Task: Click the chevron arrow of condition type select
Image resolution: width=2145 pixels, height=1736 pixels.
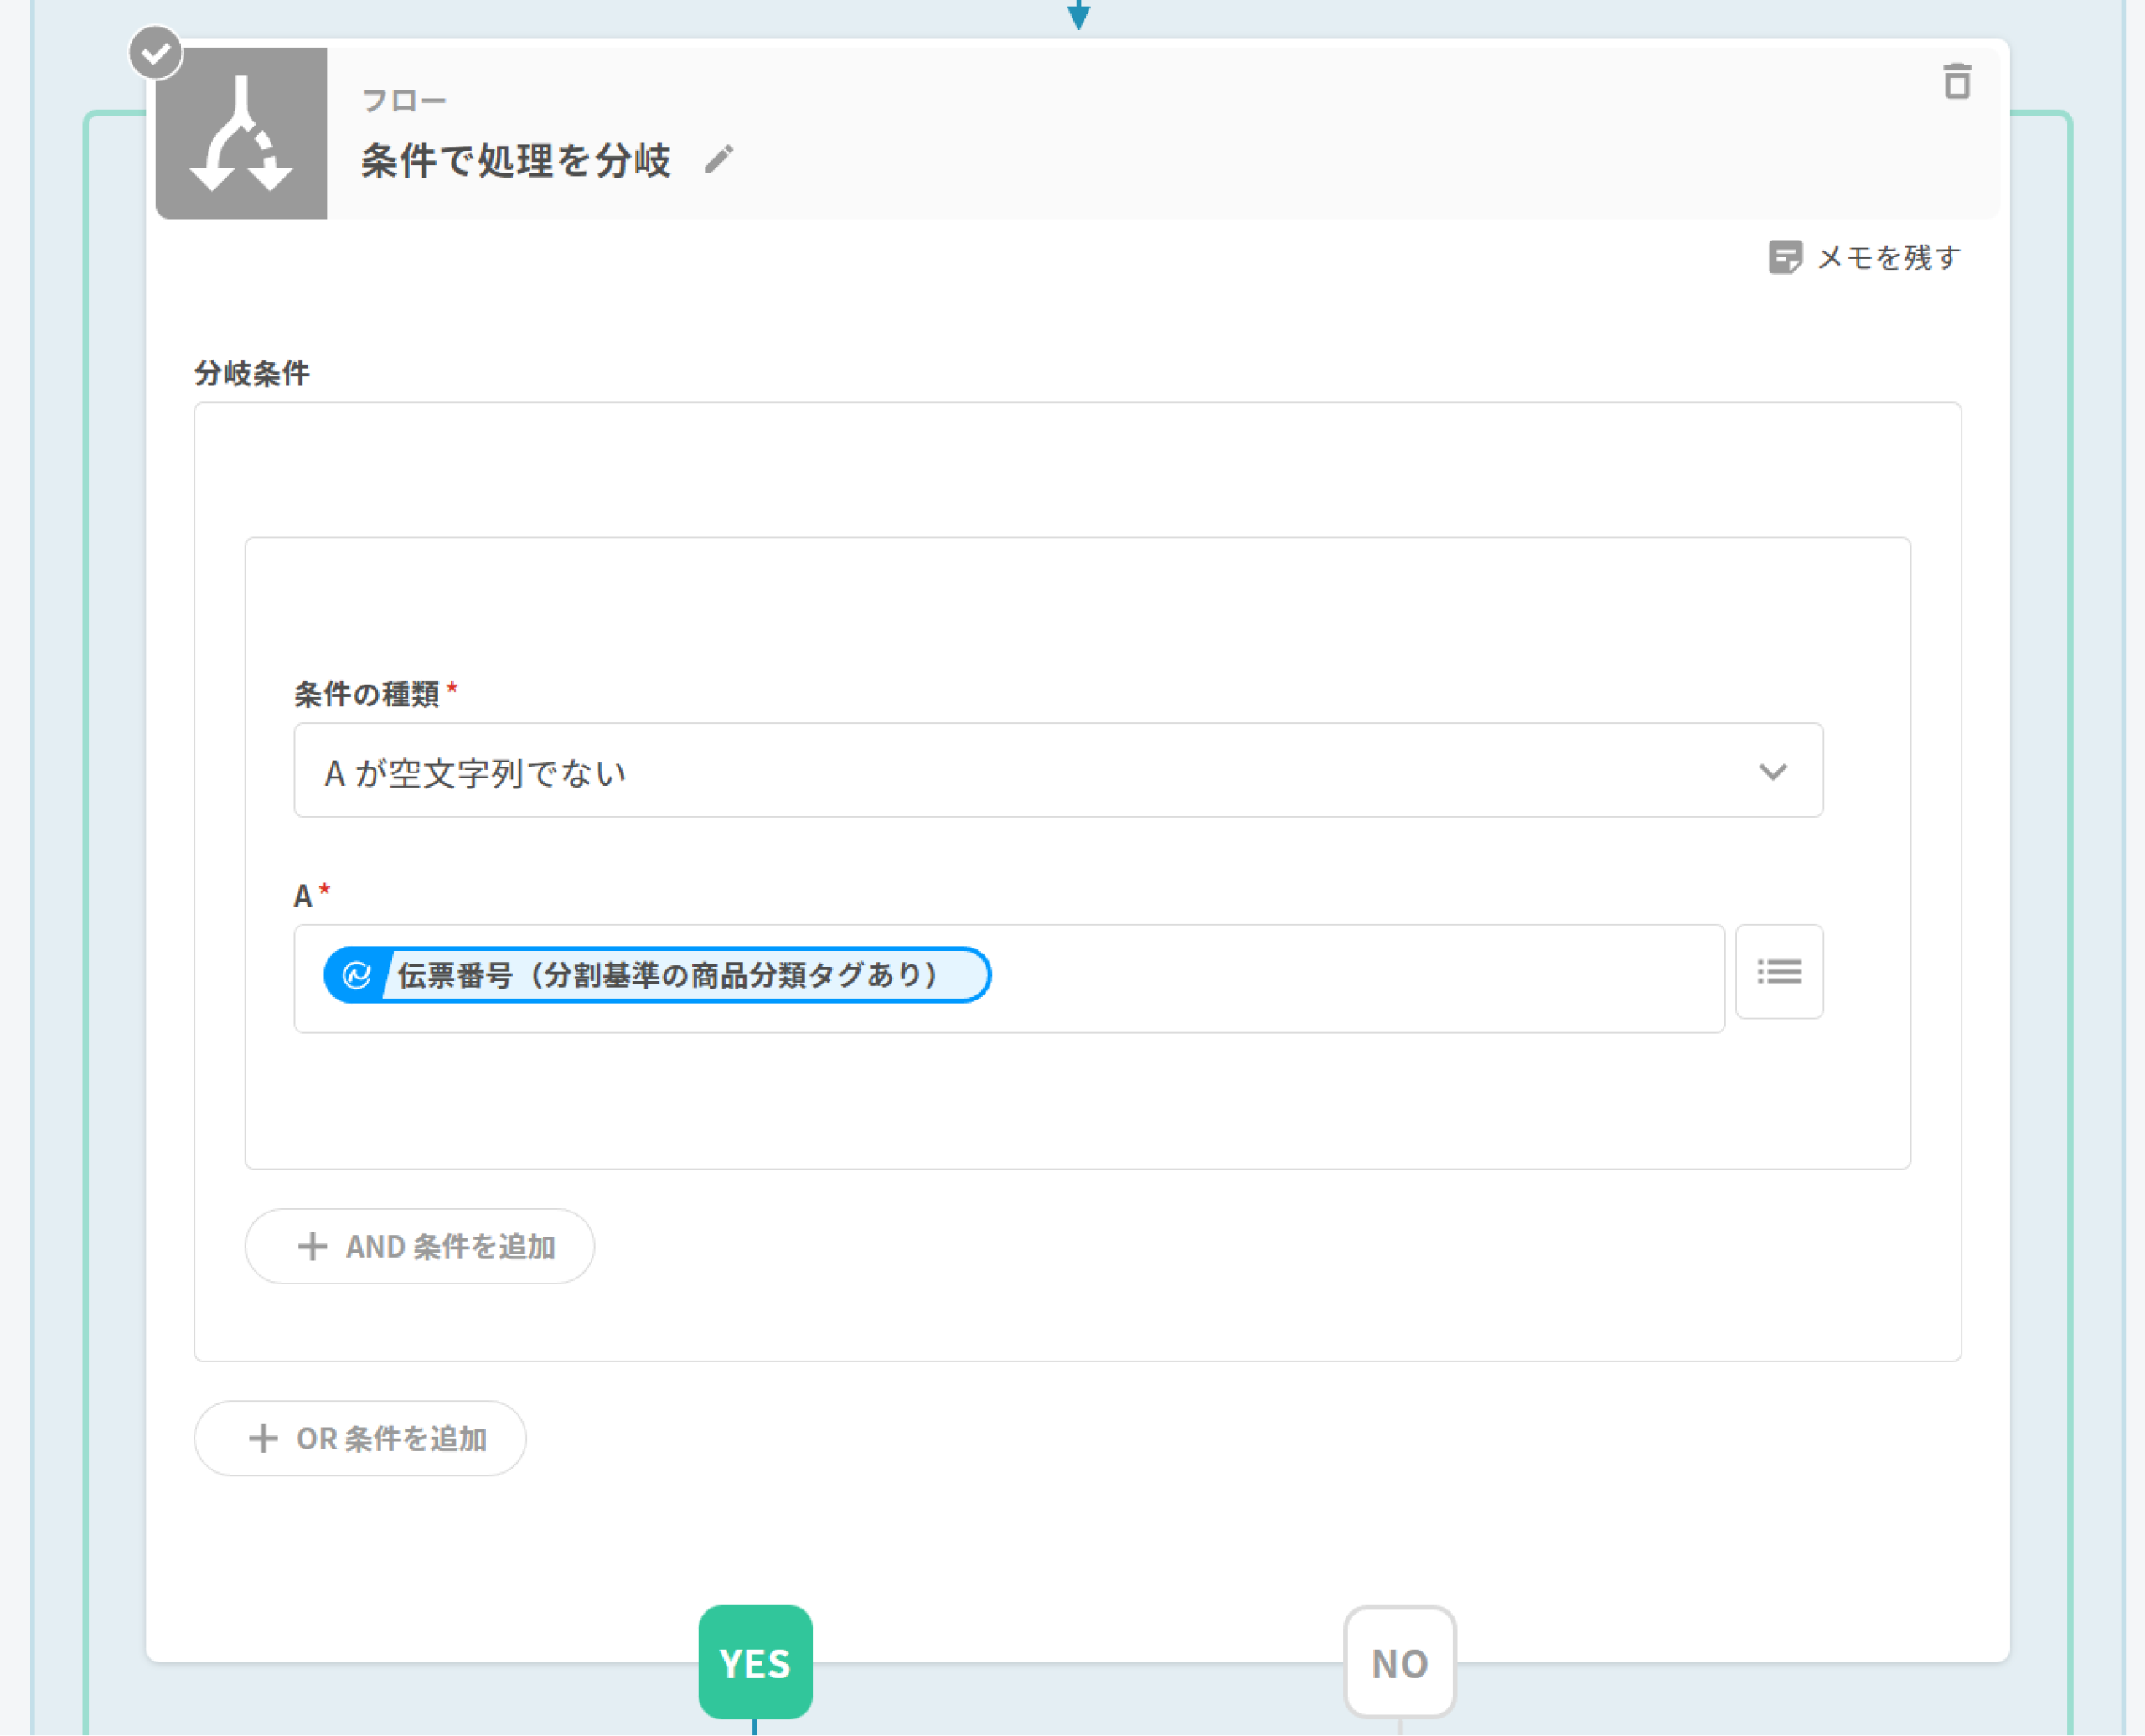Action: tap(1772, 771)
